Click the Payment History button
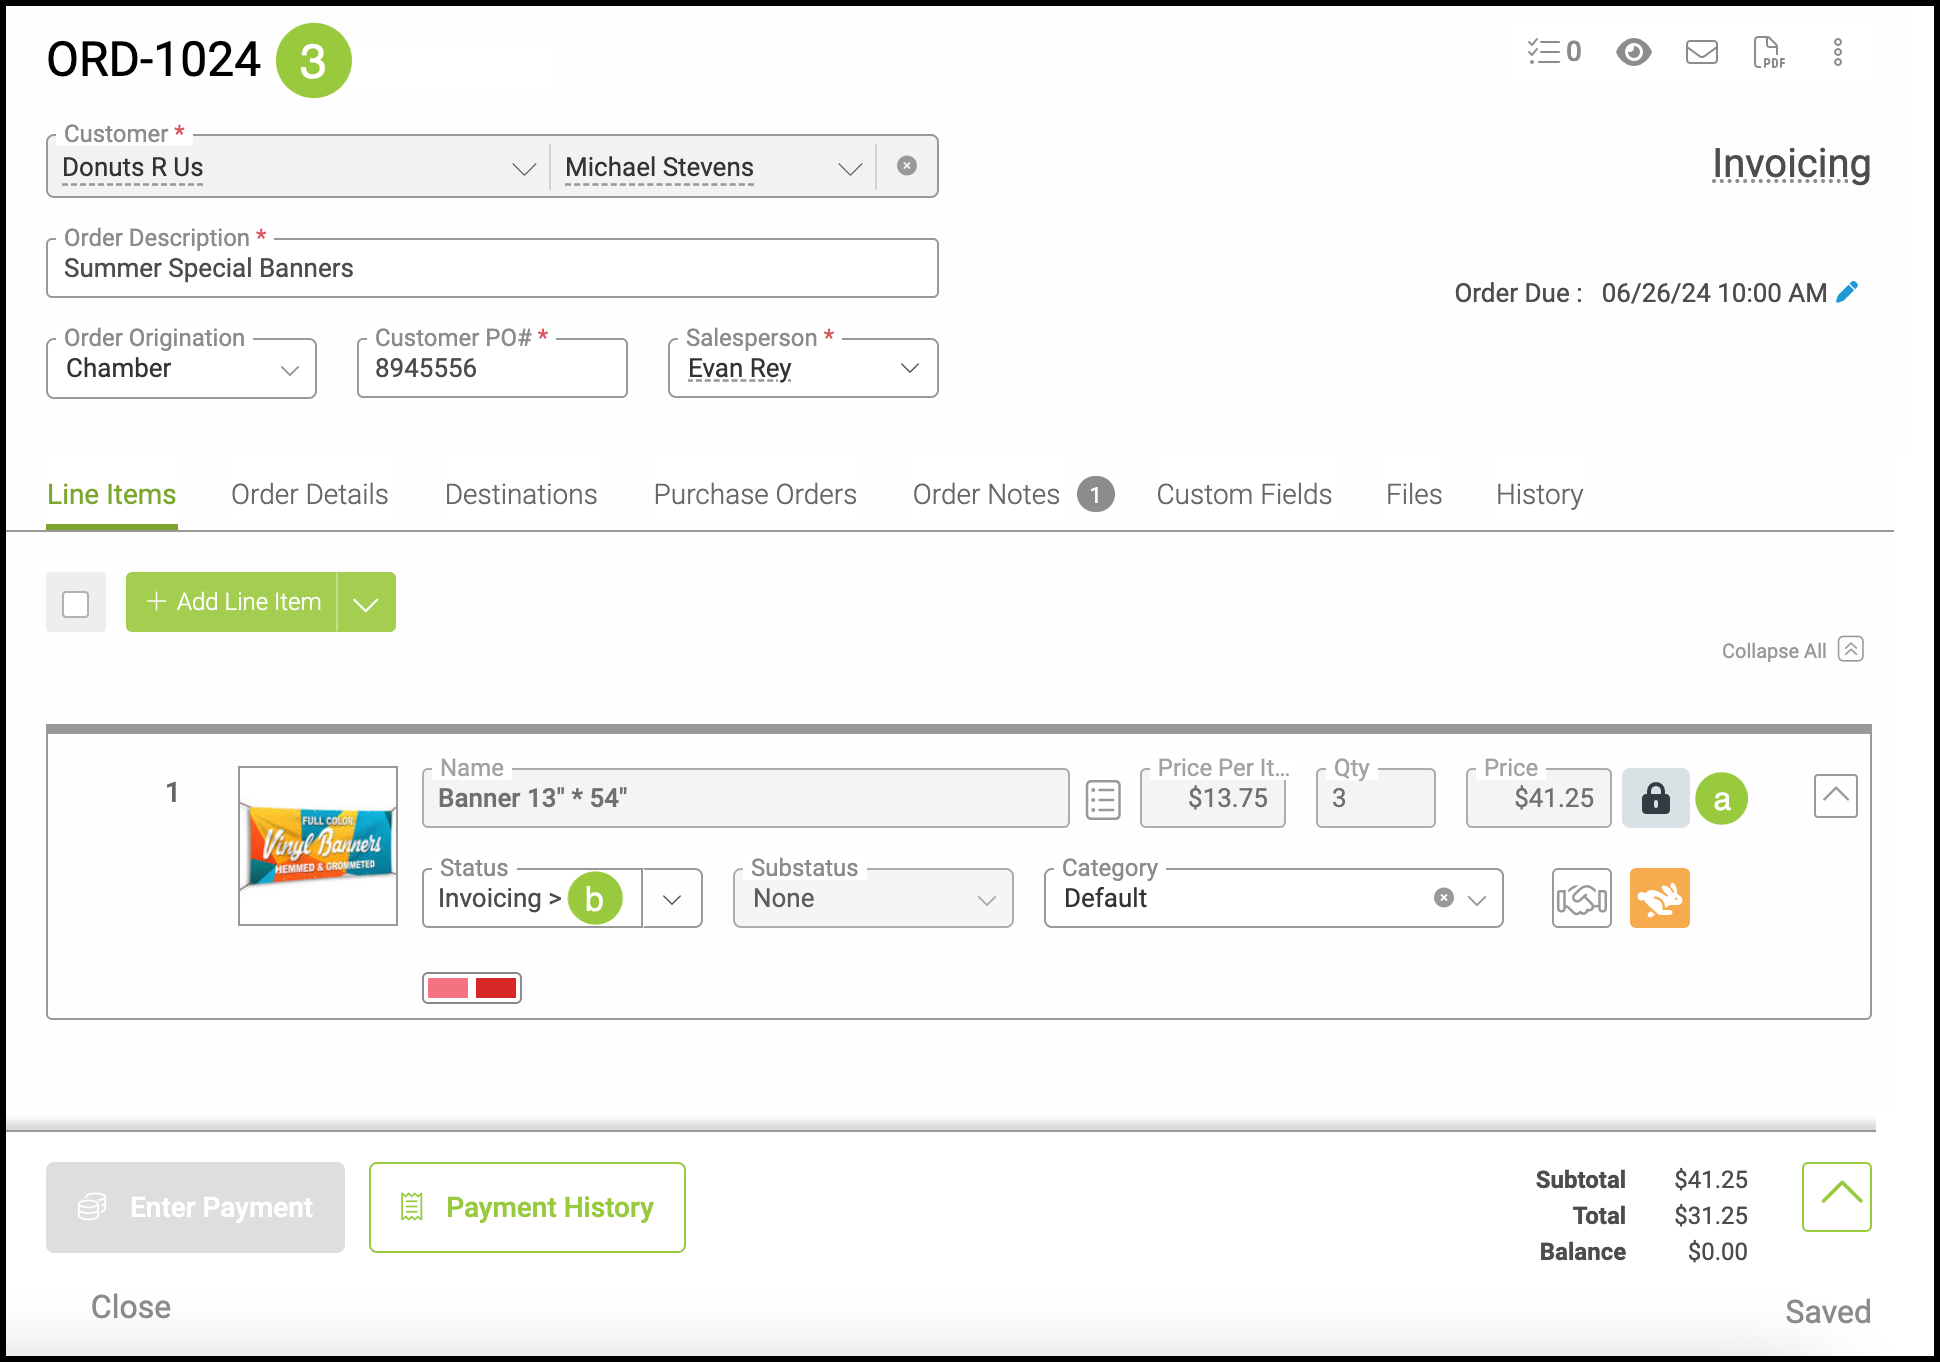 tap(527, 1207)
